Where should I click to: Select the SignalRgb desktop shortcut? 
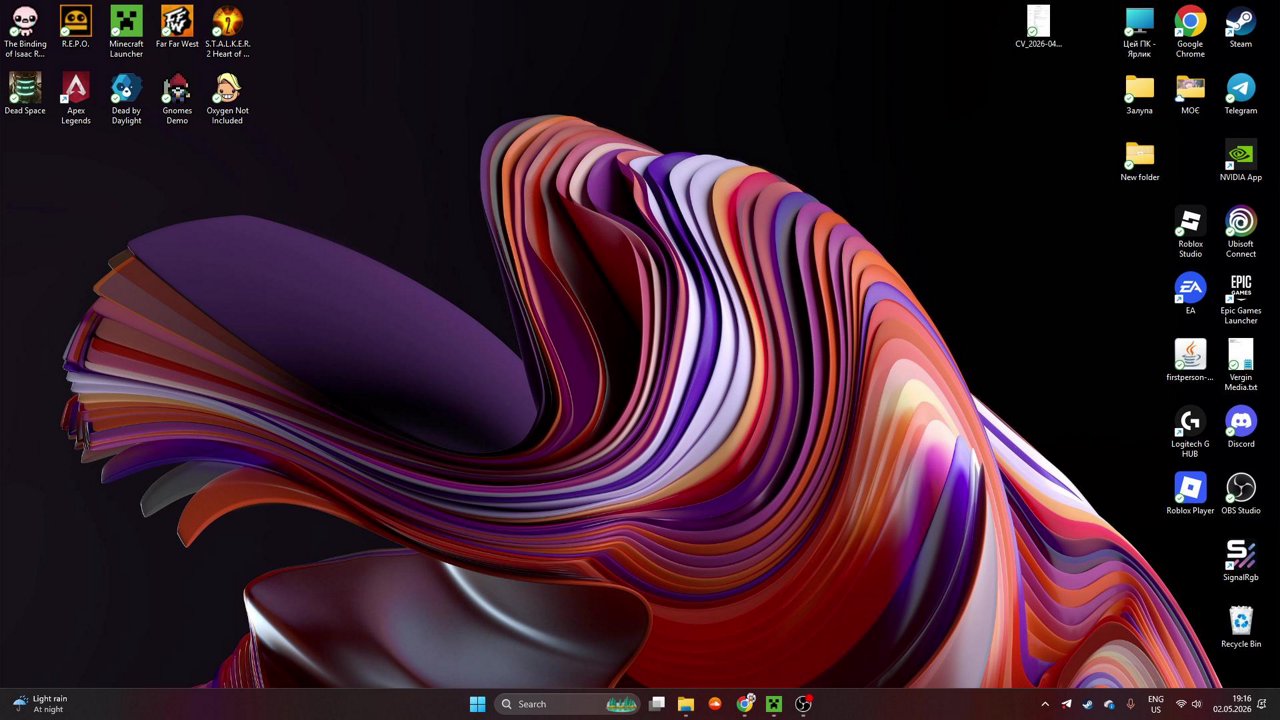click(x=1241, y=561)
